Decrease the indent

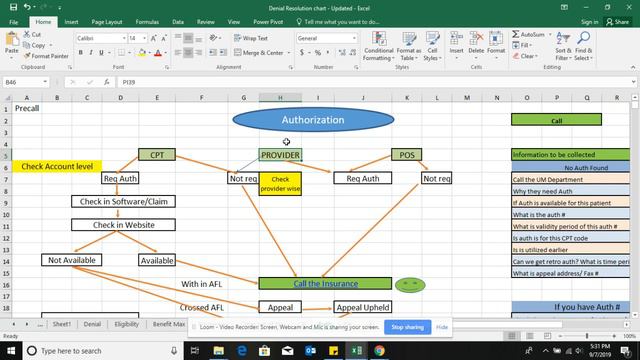coord(213,53)
